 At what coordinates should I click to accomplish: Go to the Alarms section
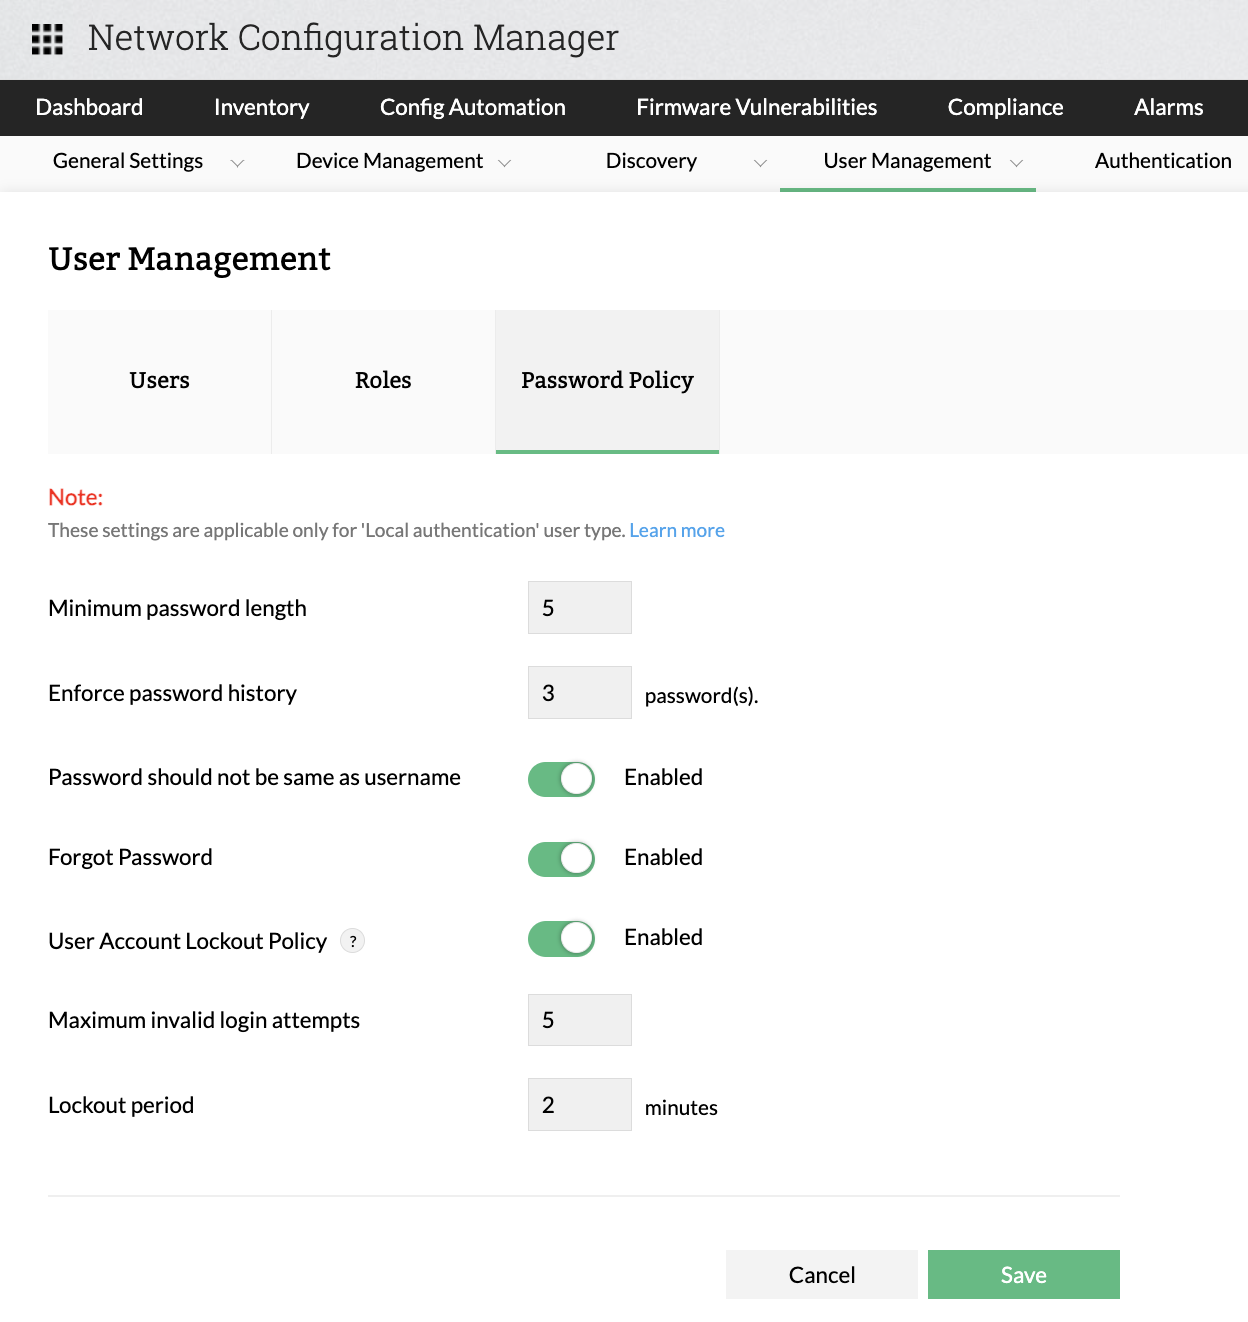tap(1168, 107)
